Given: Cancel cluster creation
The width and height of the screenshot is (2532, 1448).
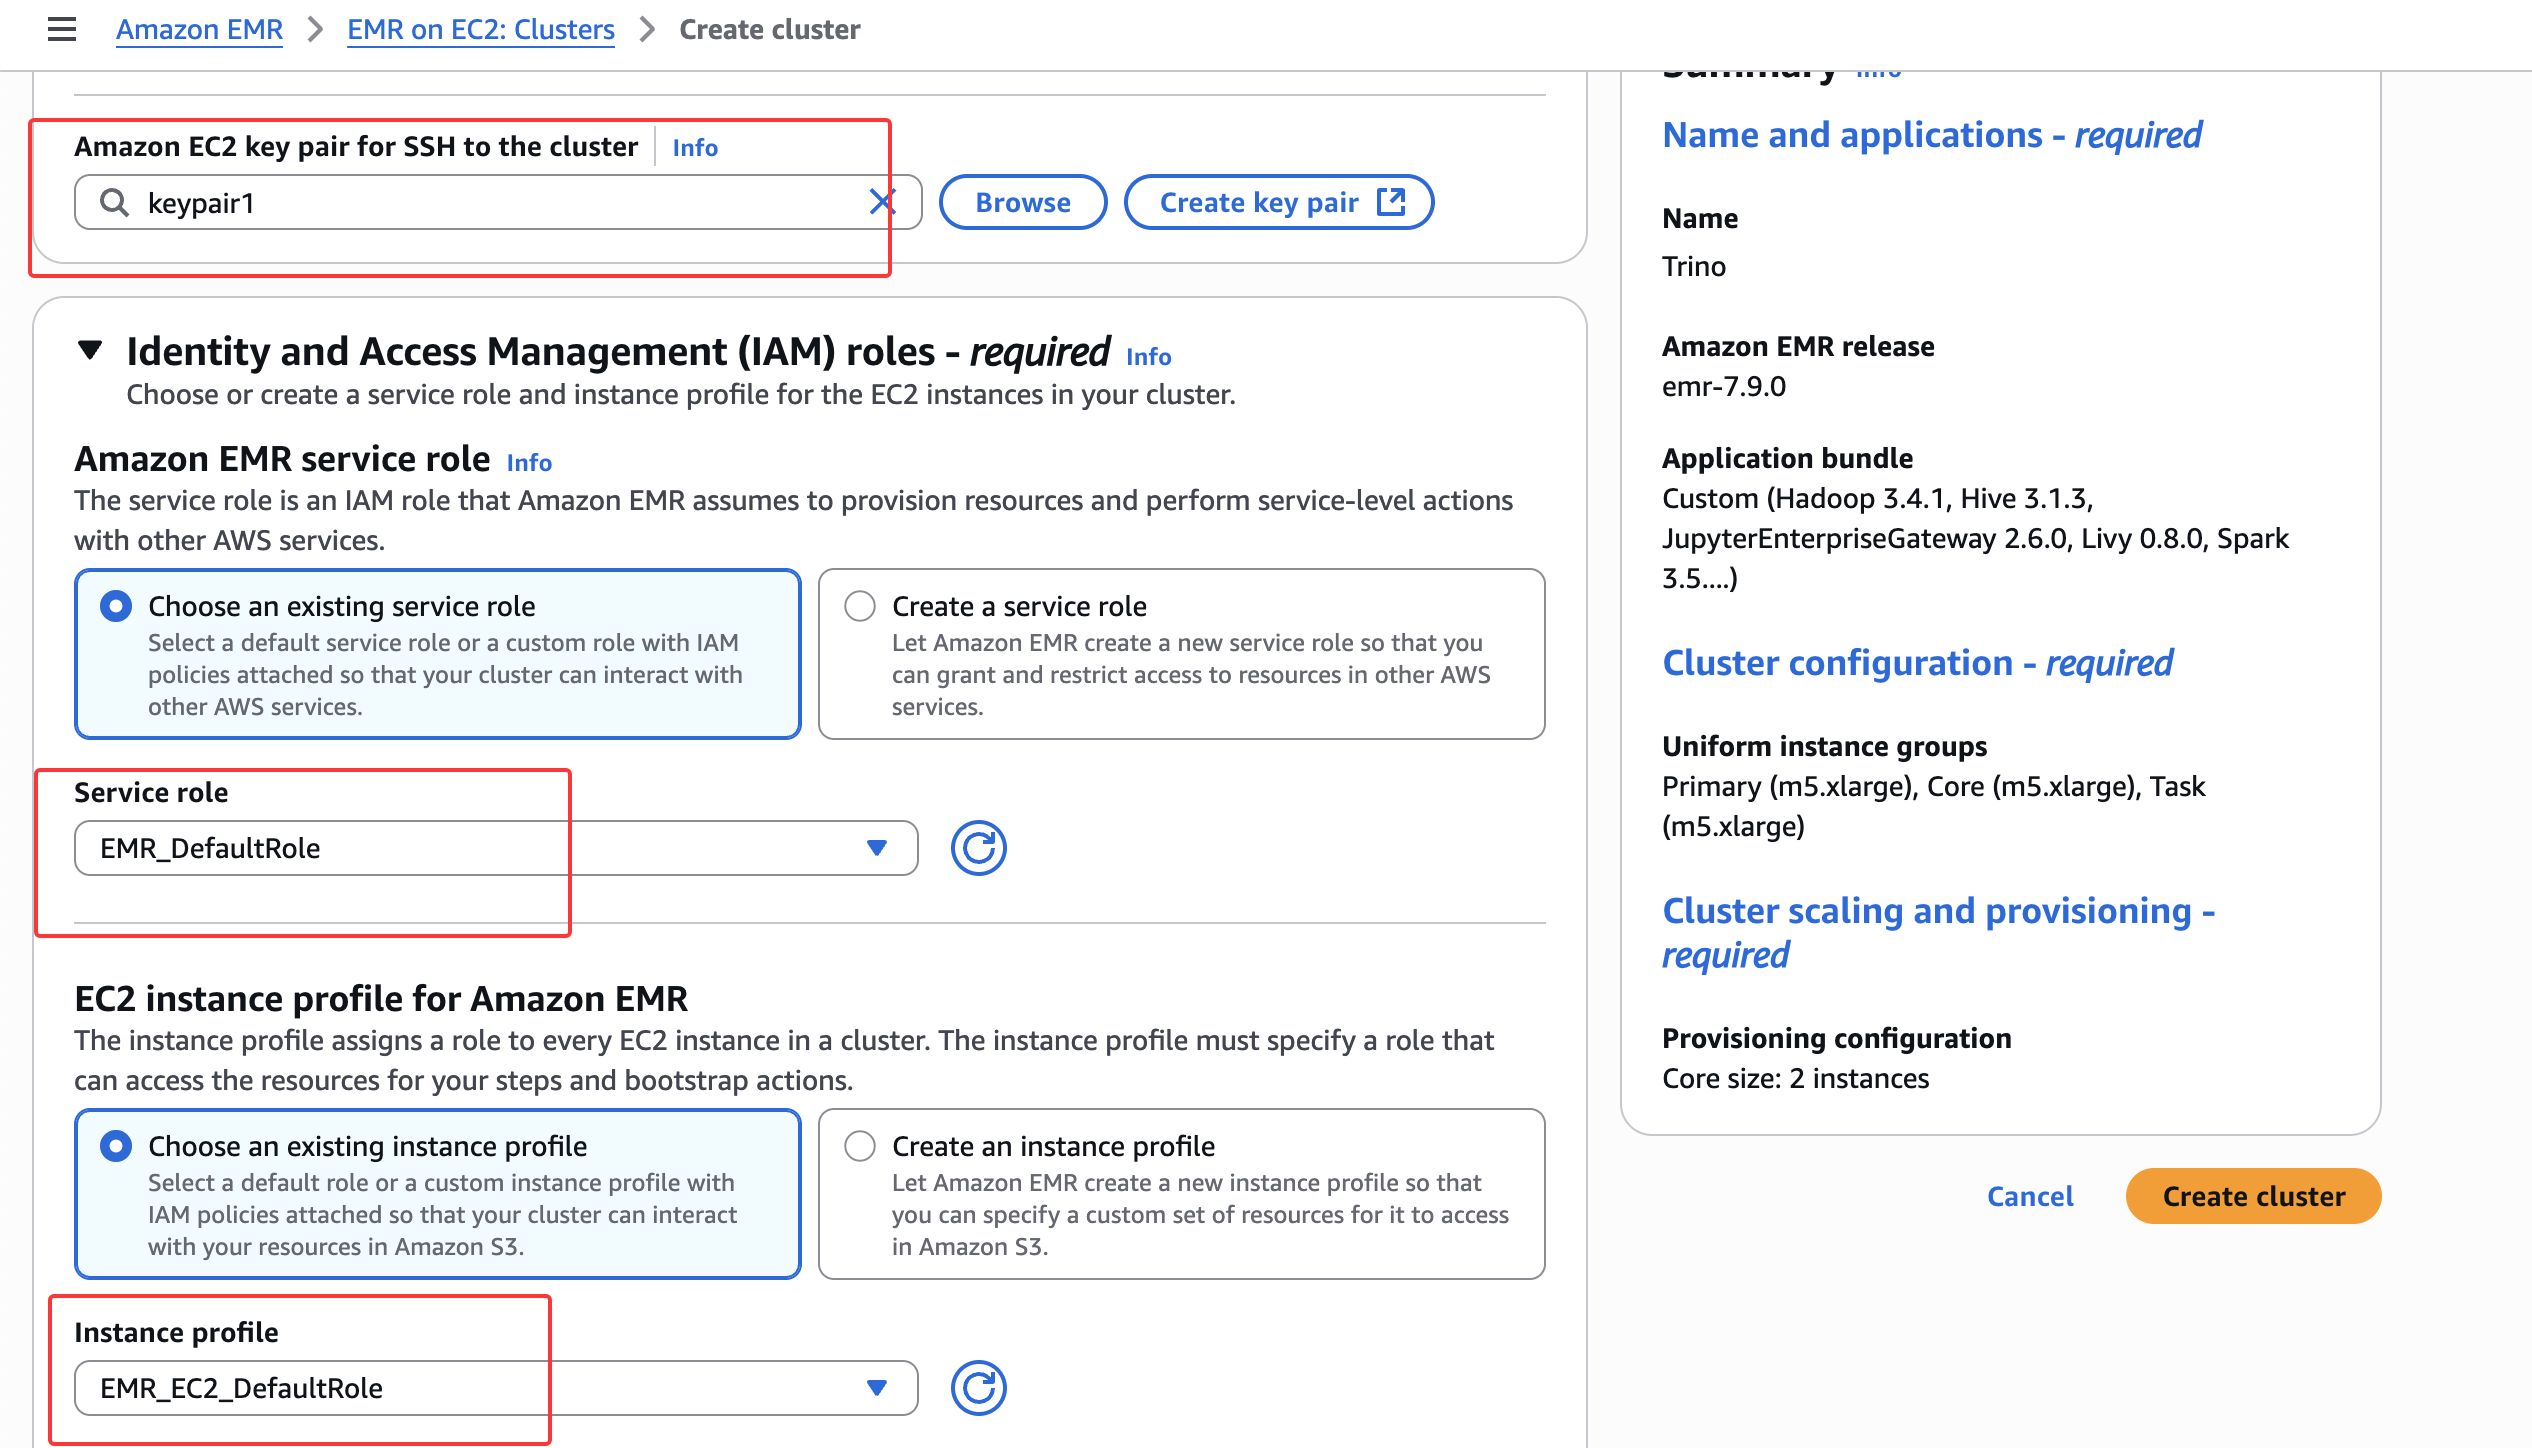Looking at the screenshot, I should pos(2030,1196).
